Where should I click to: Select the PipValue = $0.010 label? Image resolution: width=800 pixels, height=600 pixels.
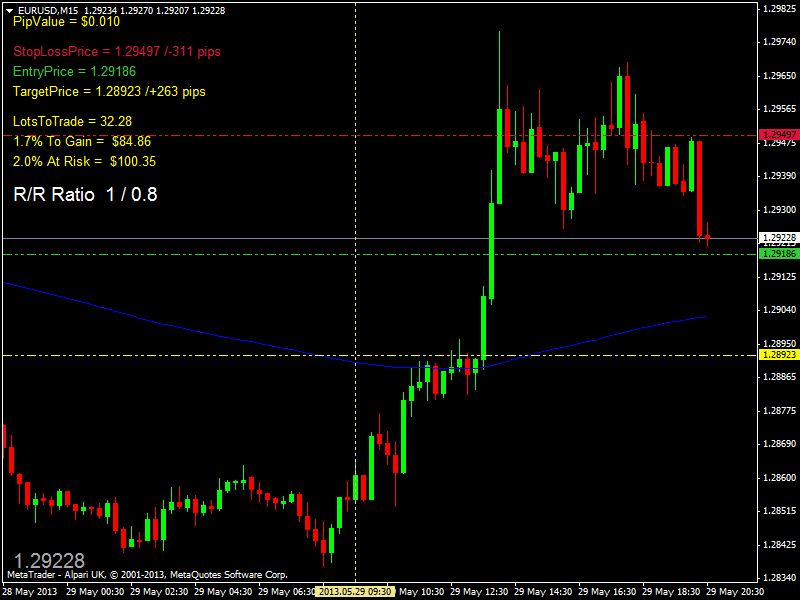point(66,21)
